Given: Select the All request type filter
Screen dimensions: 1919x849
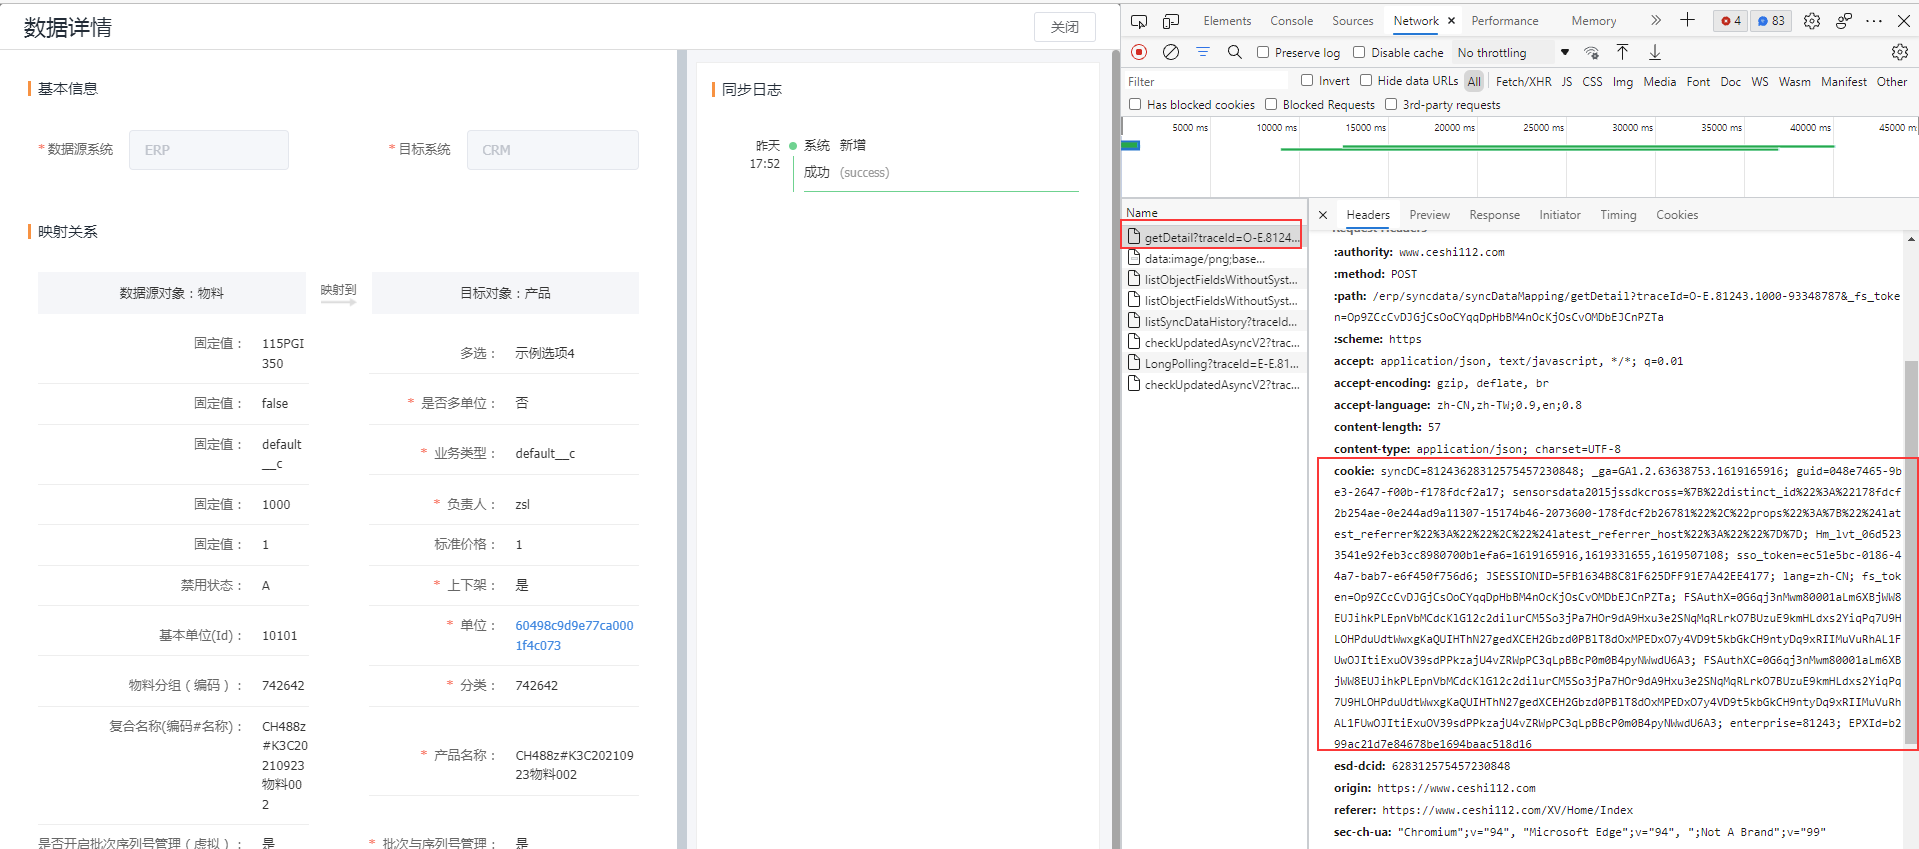Looking at the screenshot, I should (1474, 82).
